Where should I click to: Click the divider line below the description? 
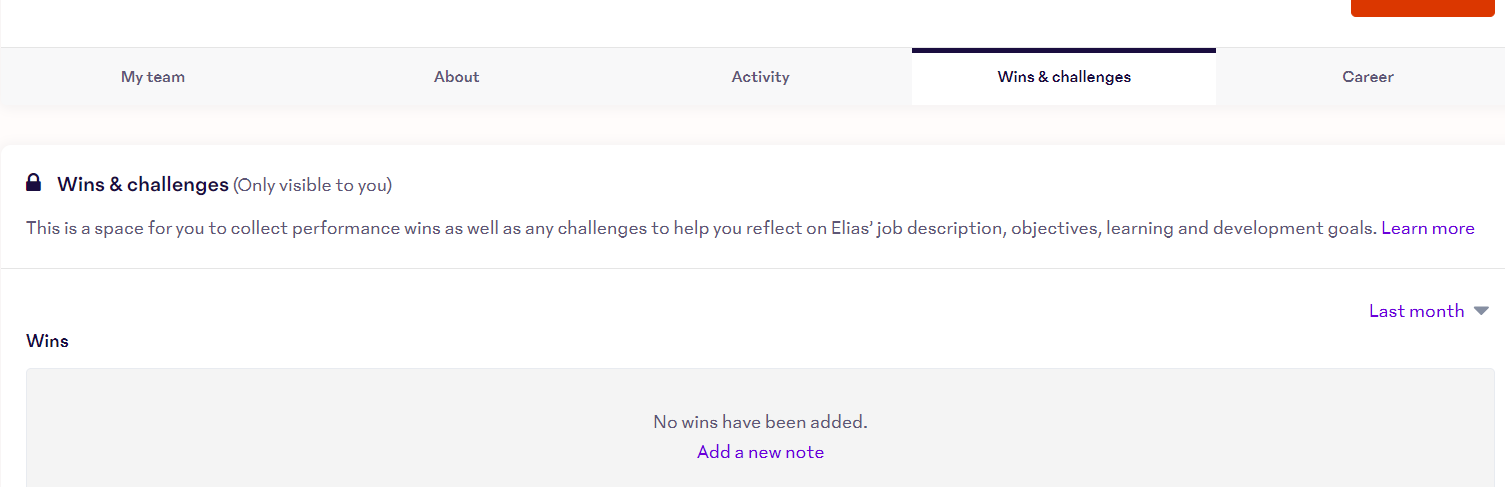tap(753, 268)
